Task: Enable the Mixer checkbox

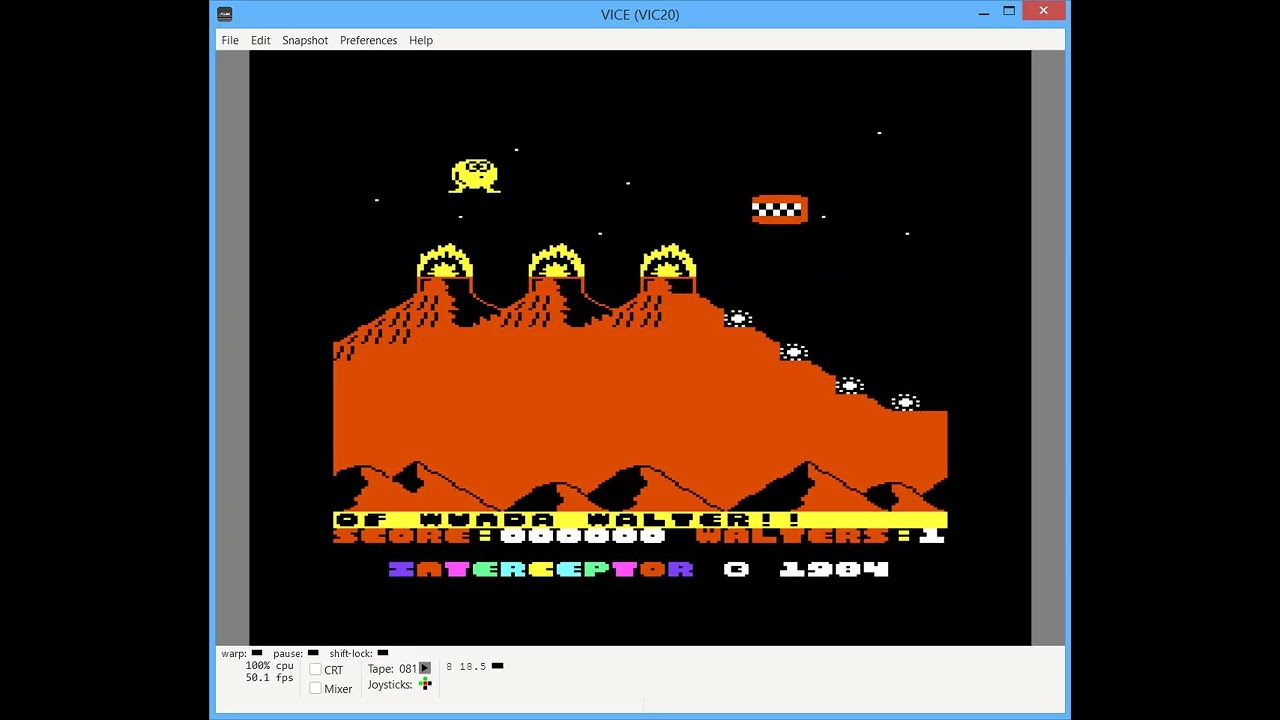Action: 315,688
